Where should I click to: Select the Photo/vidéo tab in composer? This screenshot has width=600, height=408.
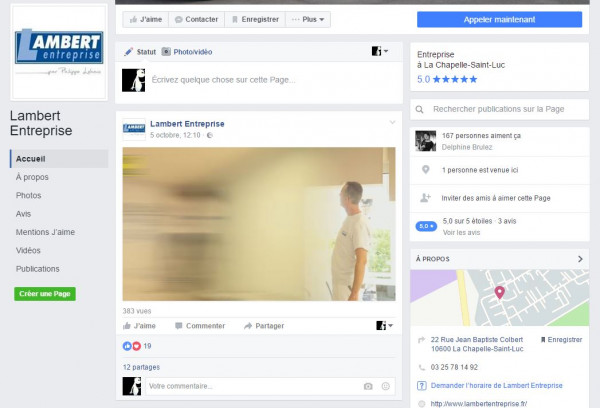[x=187, y=52]
